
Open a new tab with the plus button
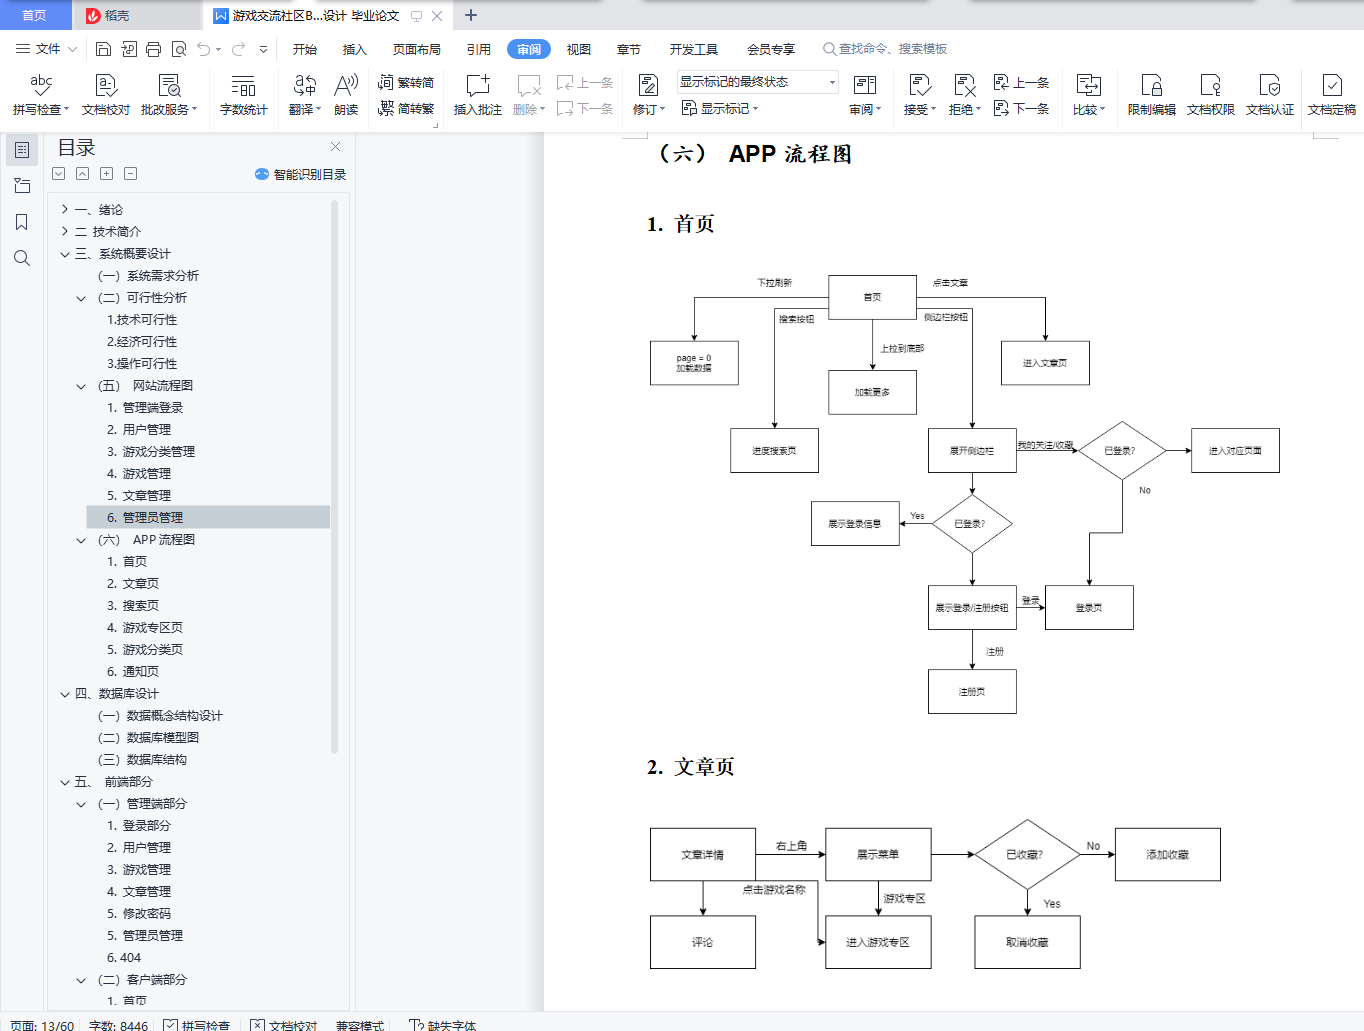(471, 15)
